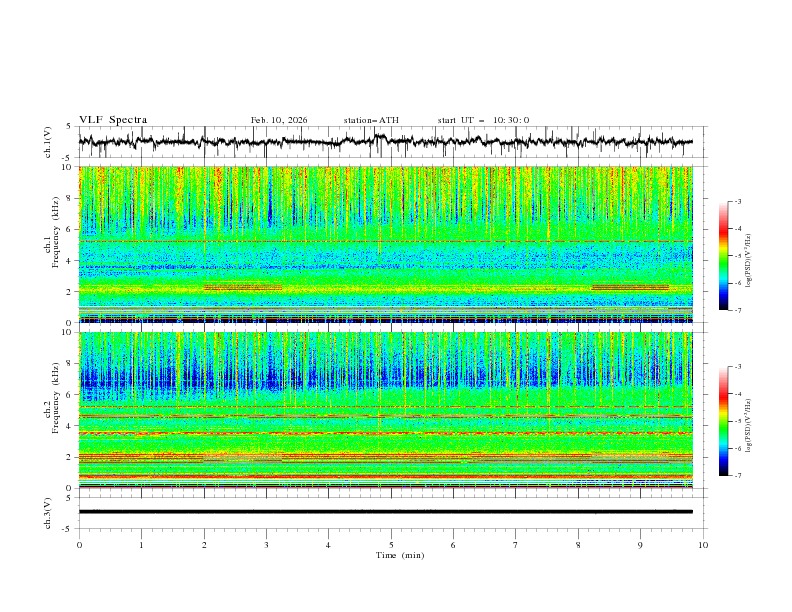Click the "-5" label on ch.2 colorbar
Image resolution: width=792 pixels, height=612 pixels.
click(737, 421)
